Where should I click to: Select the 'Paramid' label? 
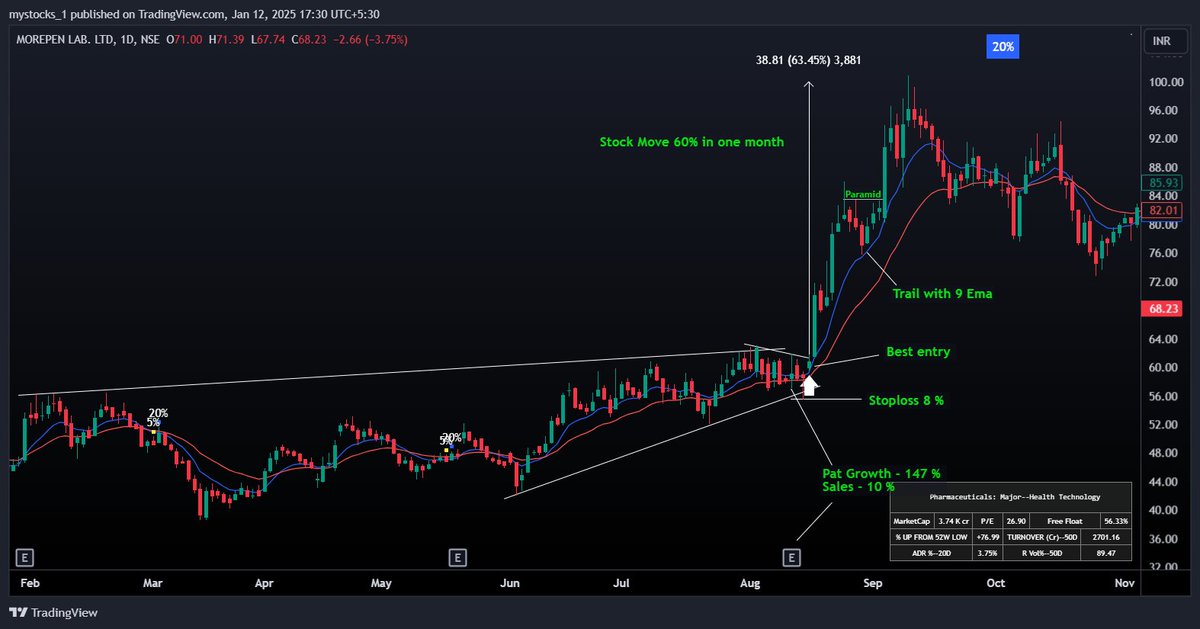tap(862, 194)
